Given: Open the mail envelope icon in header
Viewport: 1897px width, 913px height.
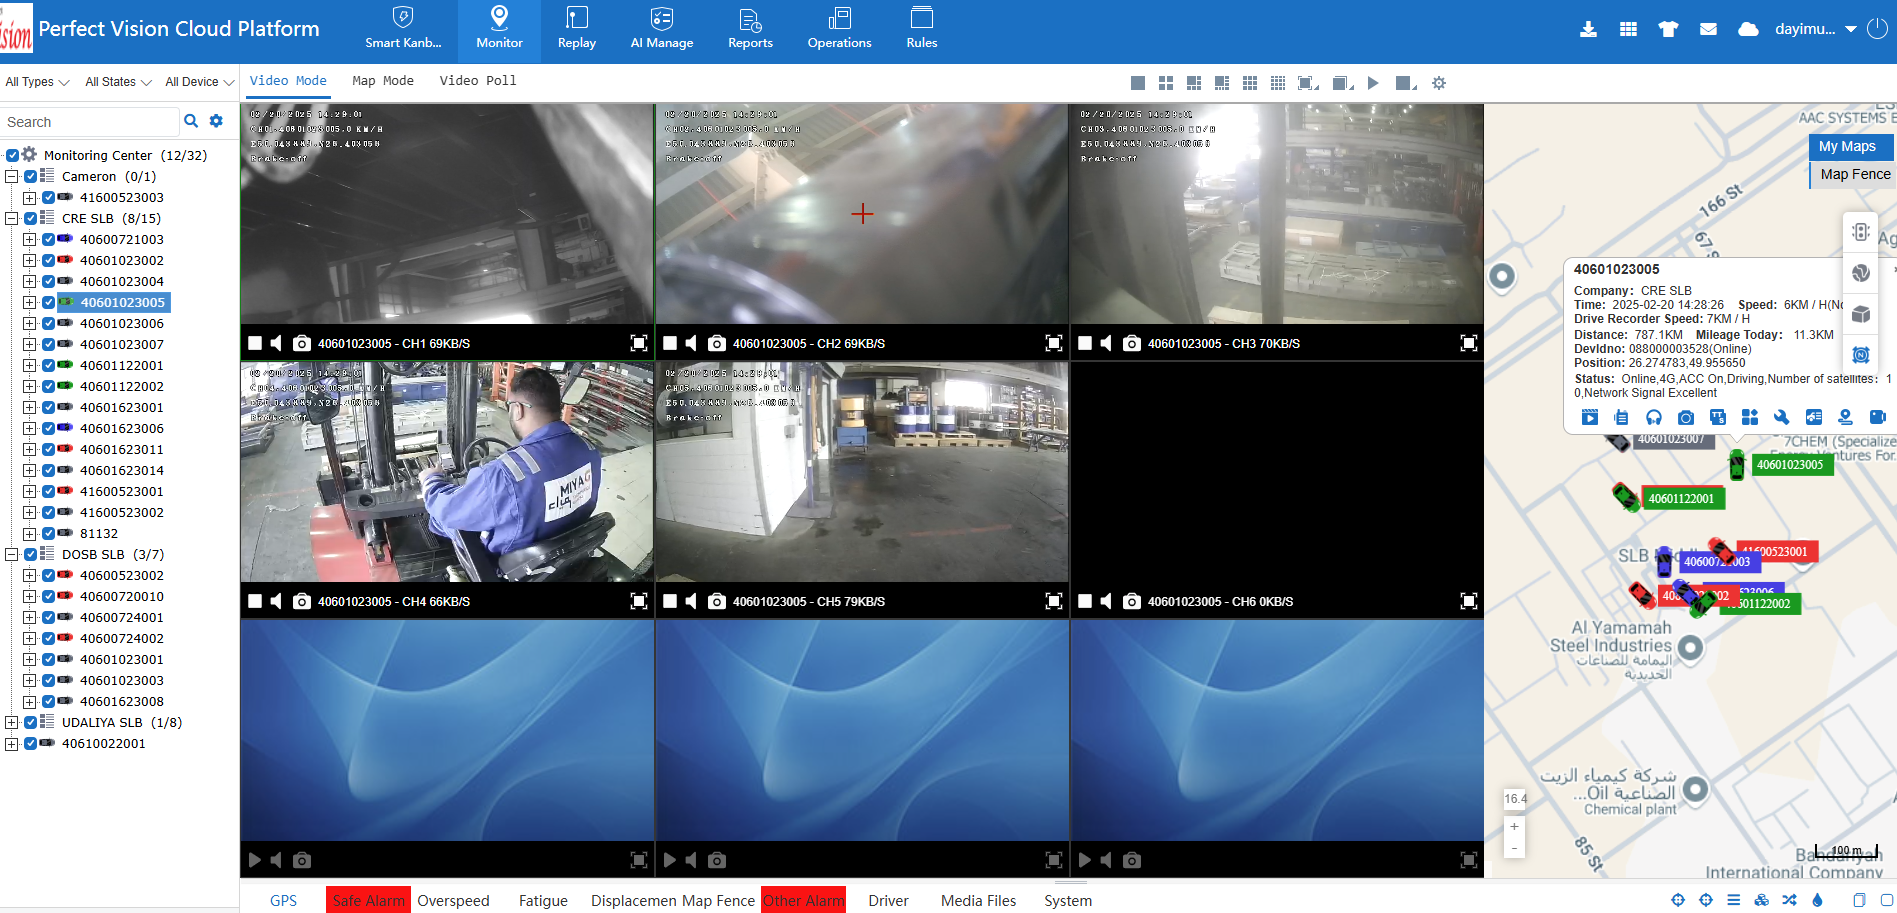Looking at the screenshot, I should pos(1708,29).
